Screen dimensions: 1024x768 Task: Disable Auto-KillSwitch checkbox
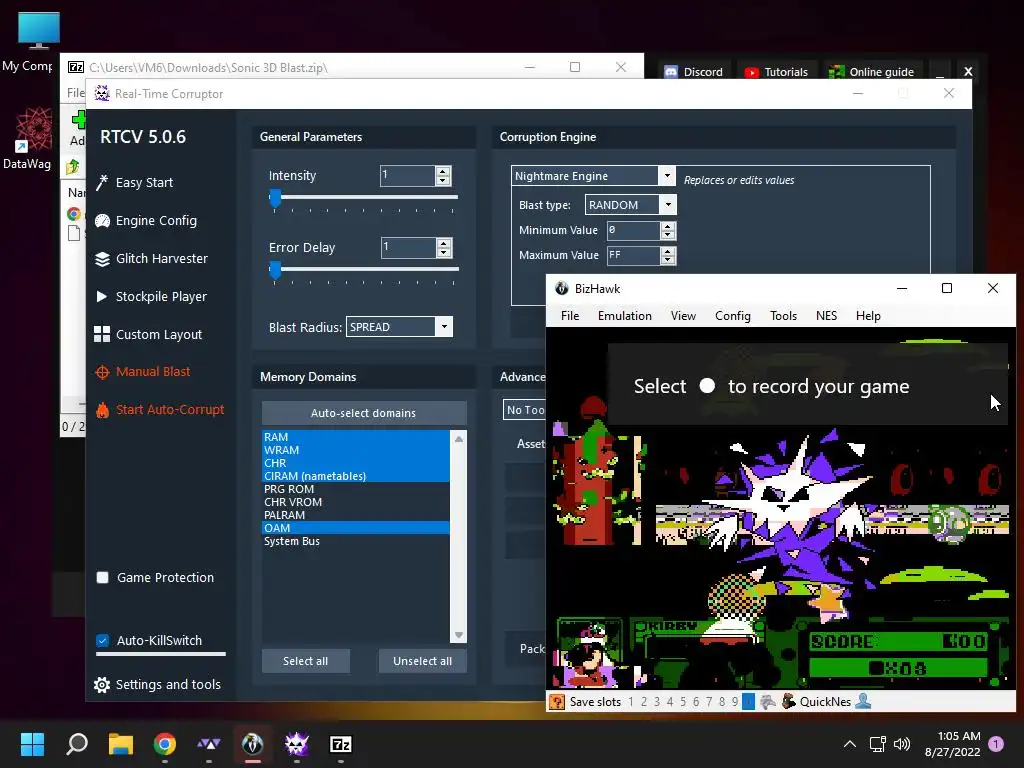pyautogui.click(x=103, y=641)
